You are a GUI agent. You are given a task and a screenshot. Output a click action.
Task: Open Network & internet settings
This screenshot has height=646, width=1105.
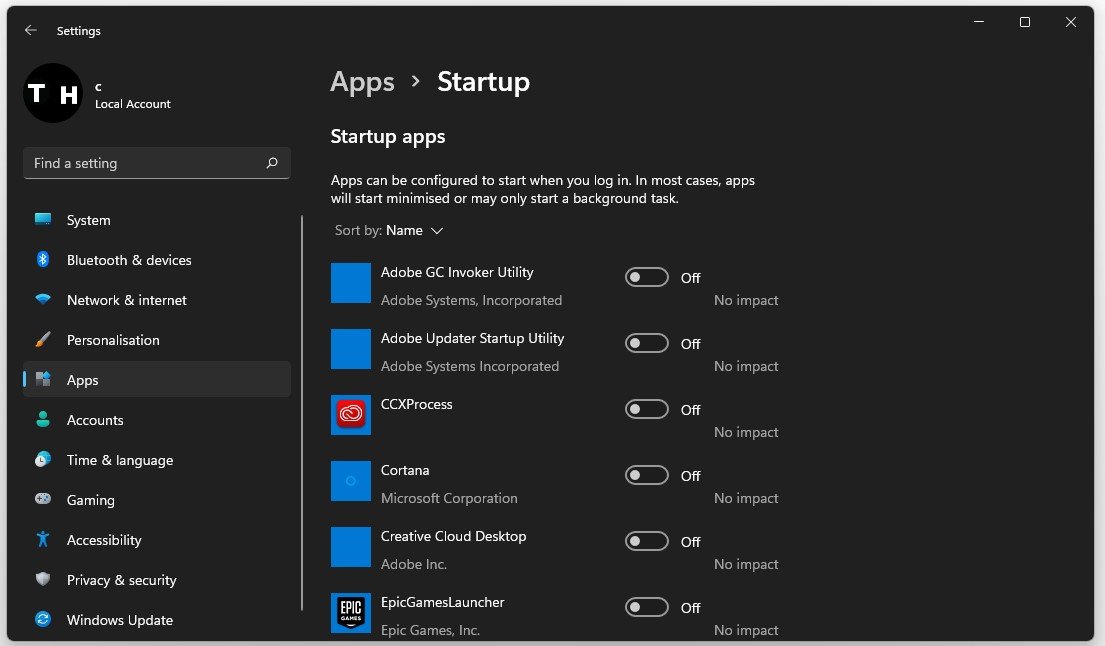pyautogui.click(x=157, y=300)
